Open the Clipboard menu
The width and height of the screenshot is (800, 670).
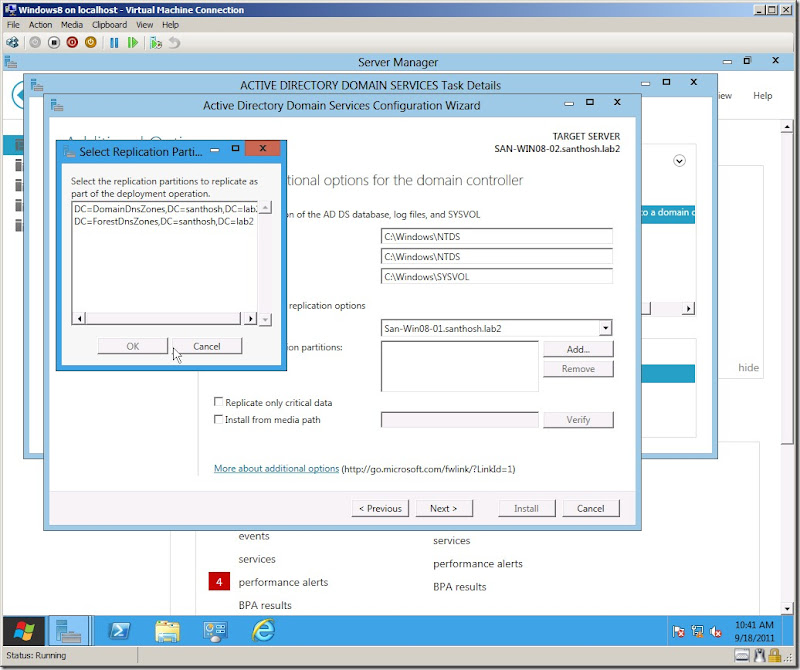(110, 24)
